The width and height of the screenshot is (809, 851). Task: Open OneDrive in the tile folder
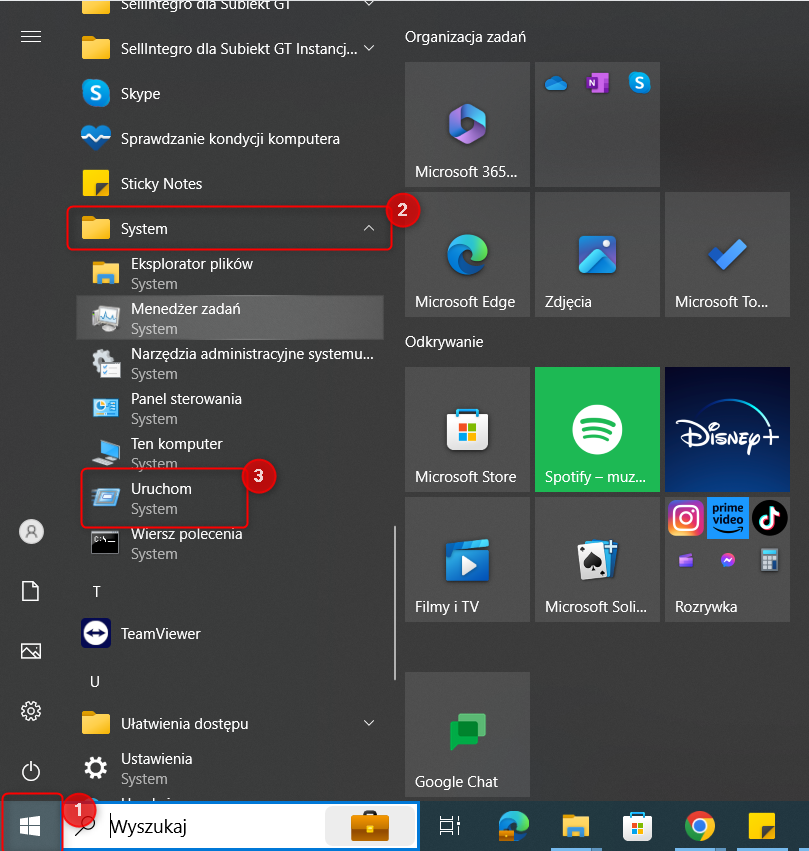556,84
